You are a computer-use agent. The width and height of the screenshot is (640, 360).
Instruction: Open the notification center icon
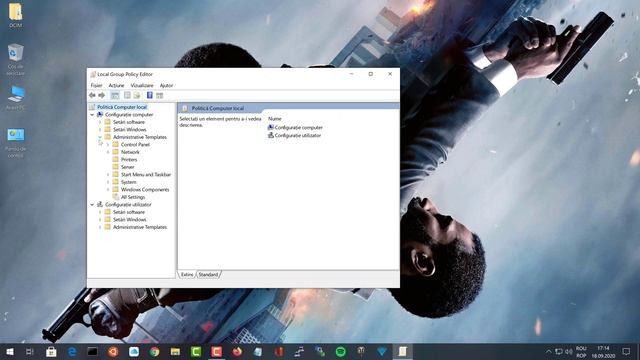pyautogui.click(x=626, y=351)
